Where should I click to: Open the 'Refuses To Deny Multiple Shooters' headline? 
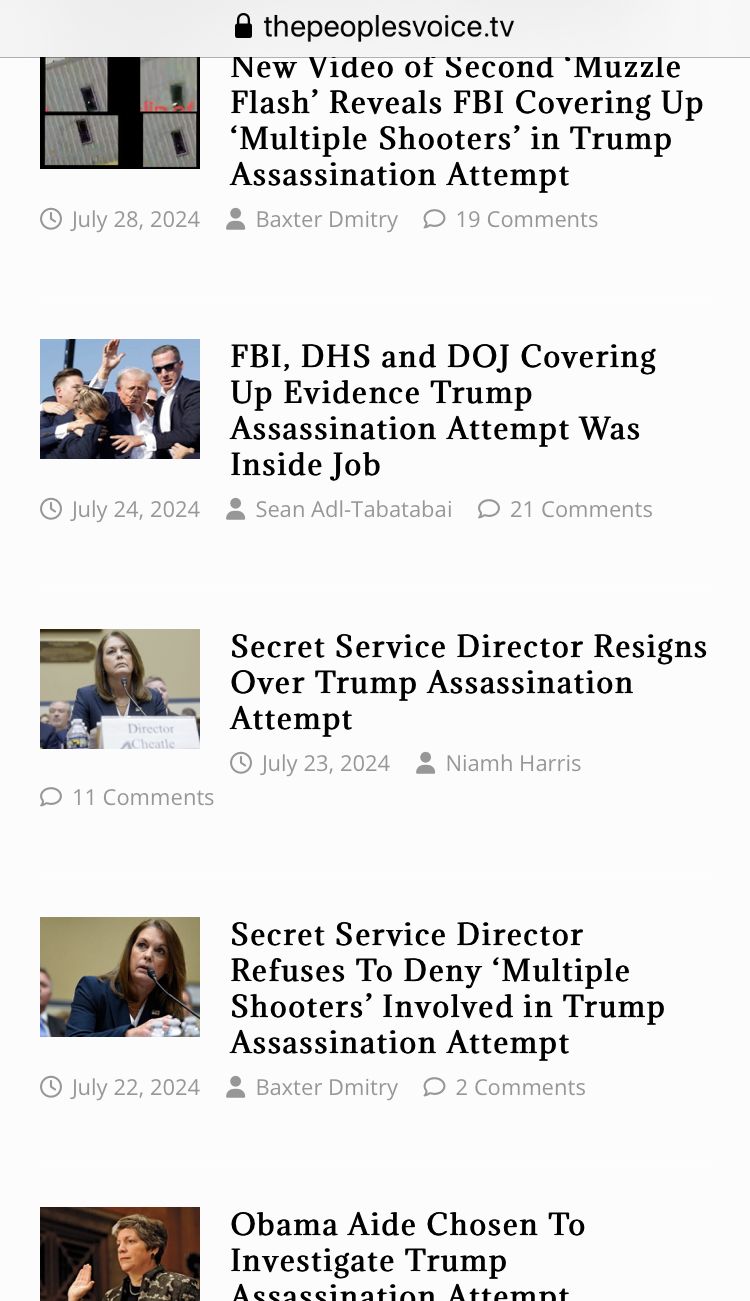[x=448, y=989]
